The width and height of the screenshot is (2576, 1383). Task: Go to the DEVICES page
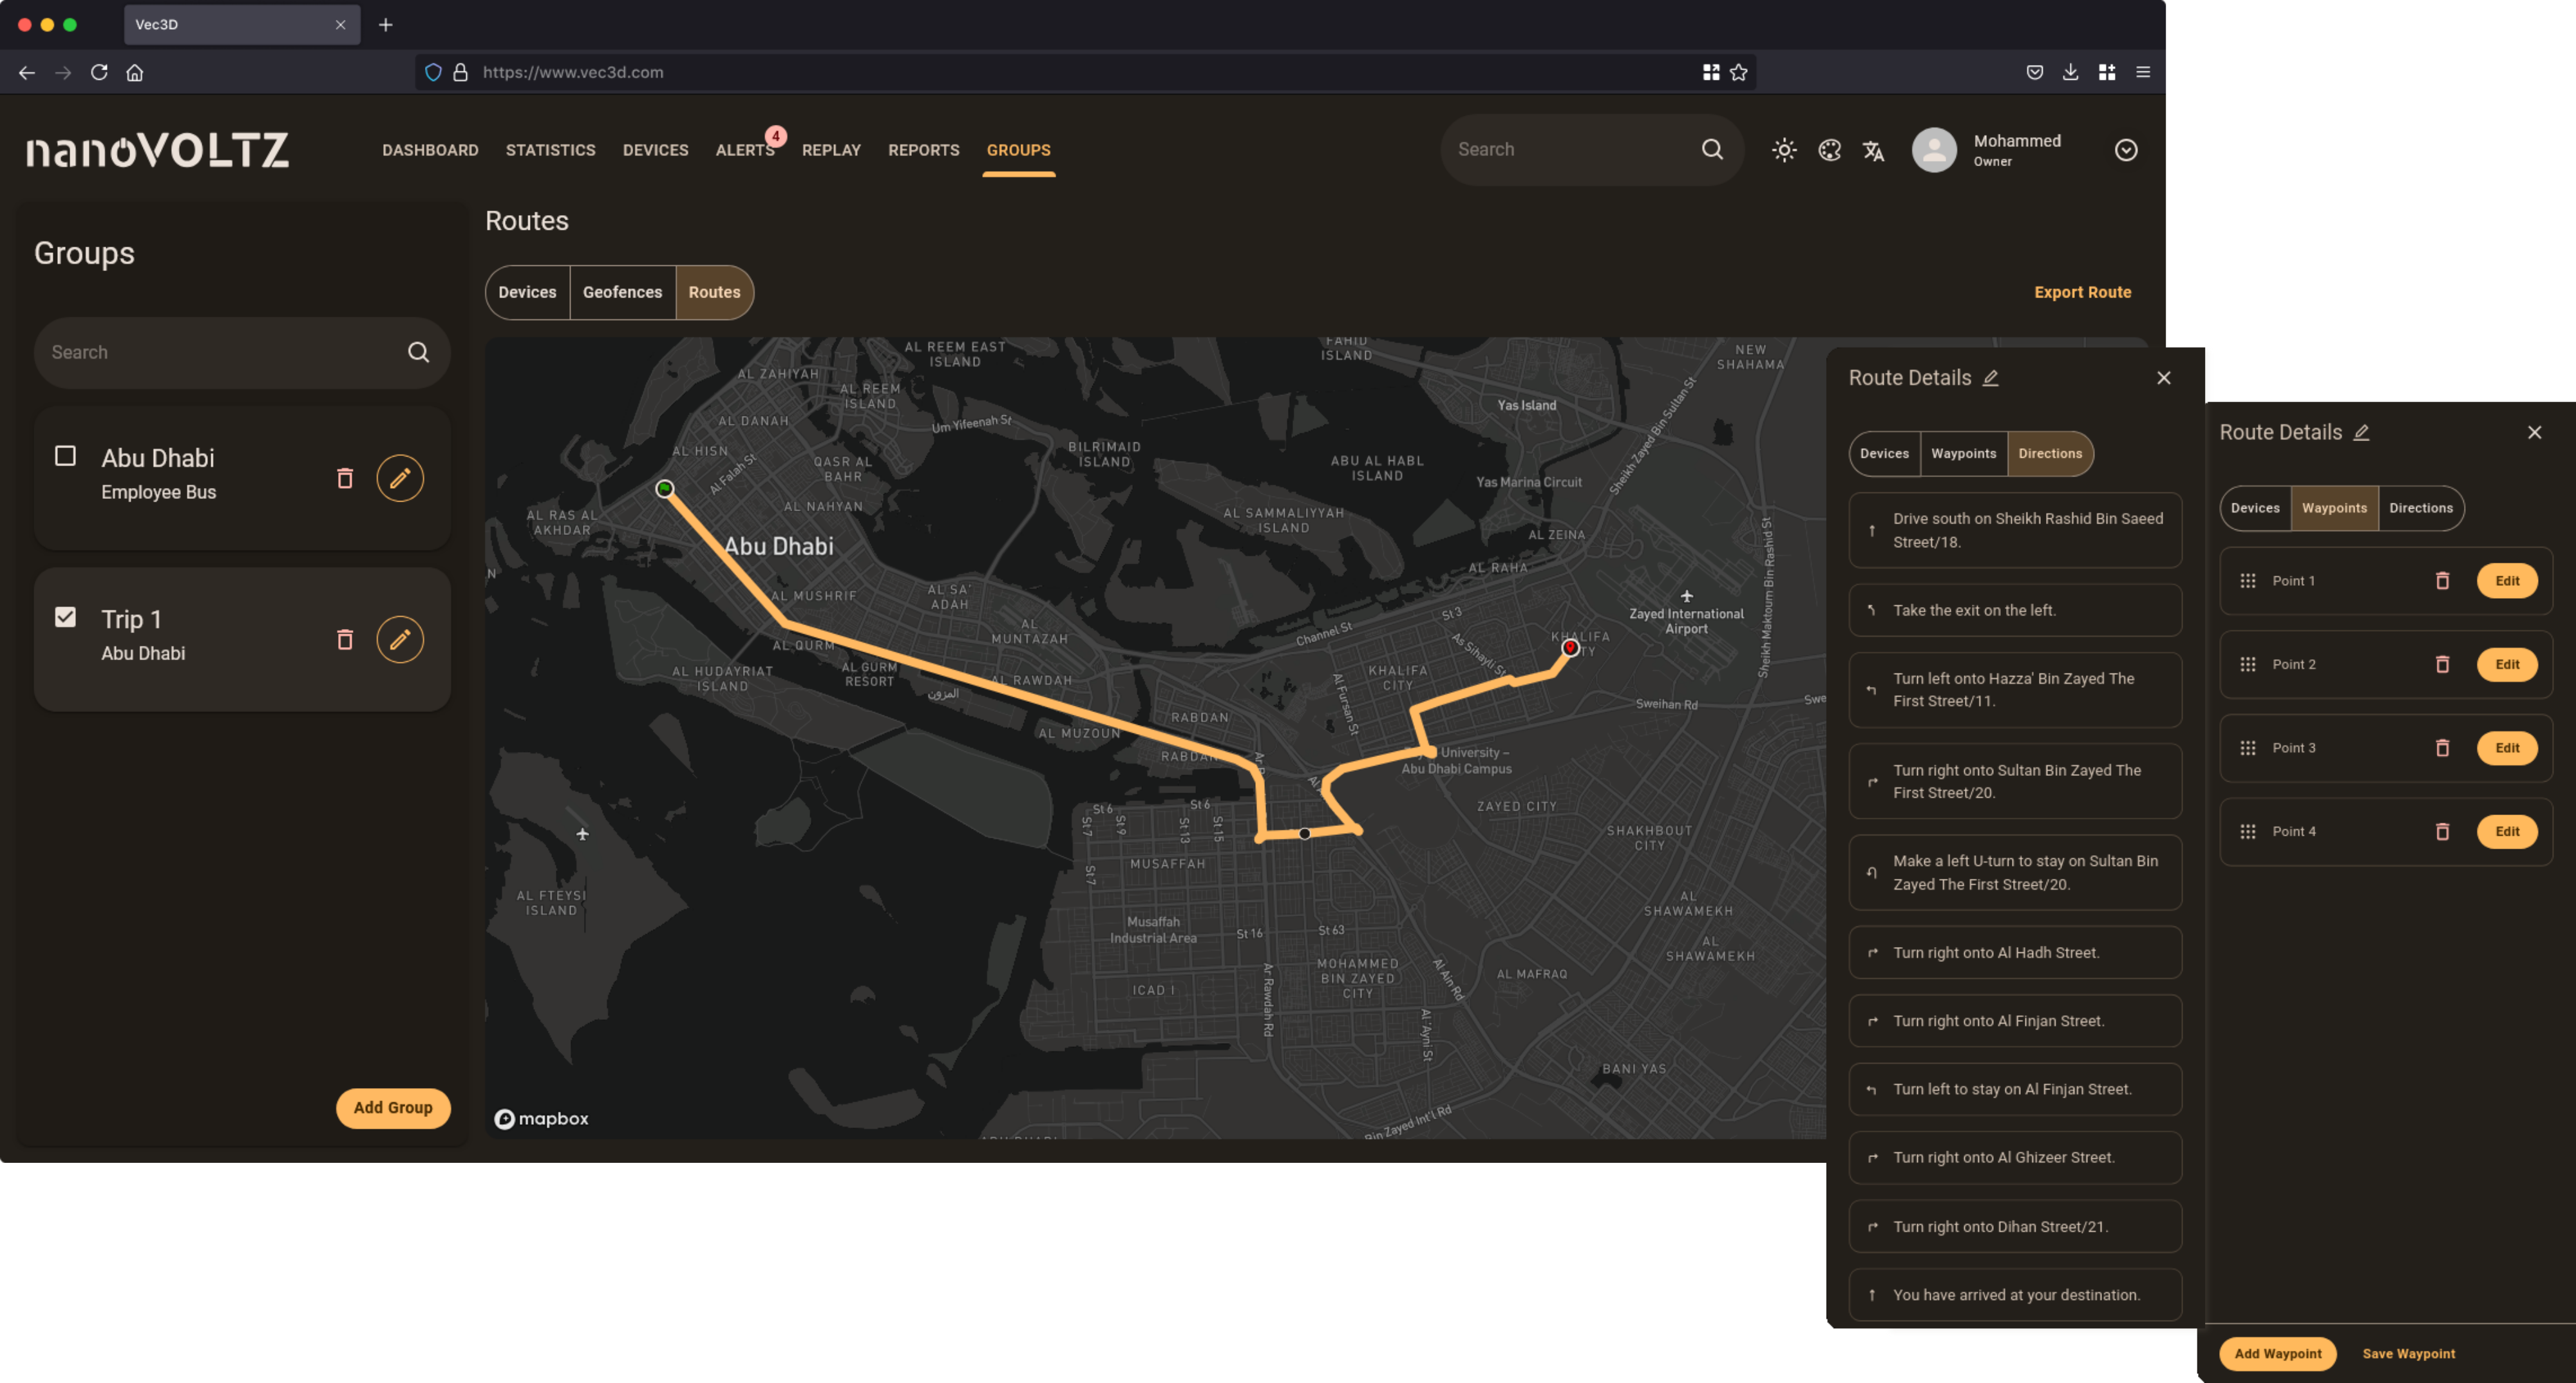click(x=655, y=150)
